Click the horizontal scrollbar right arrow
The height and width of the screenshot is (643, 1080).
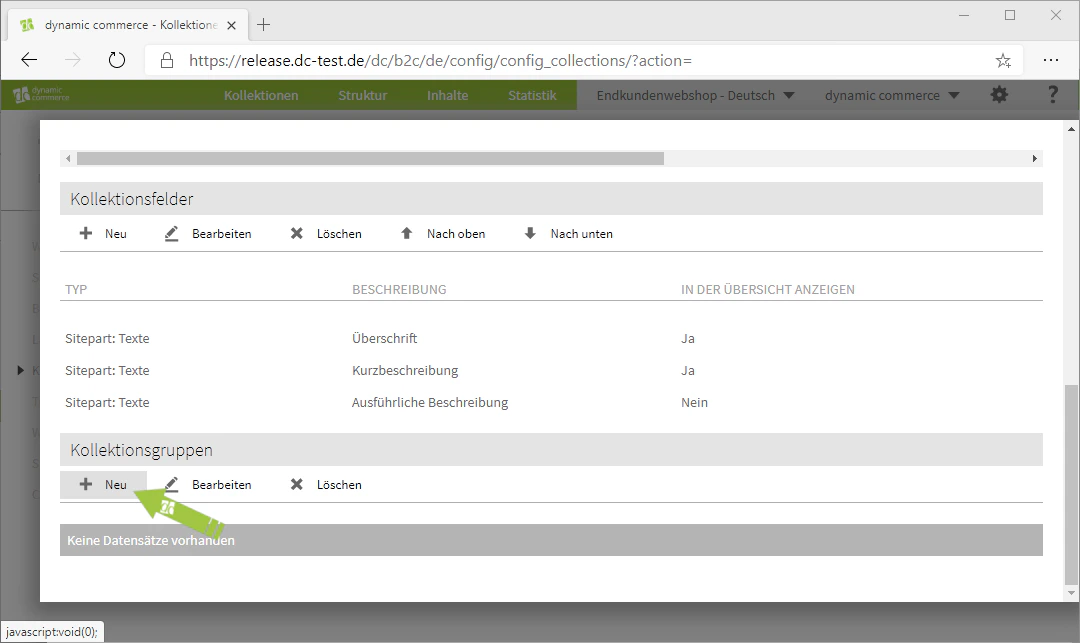click(x=1035, y=158)
